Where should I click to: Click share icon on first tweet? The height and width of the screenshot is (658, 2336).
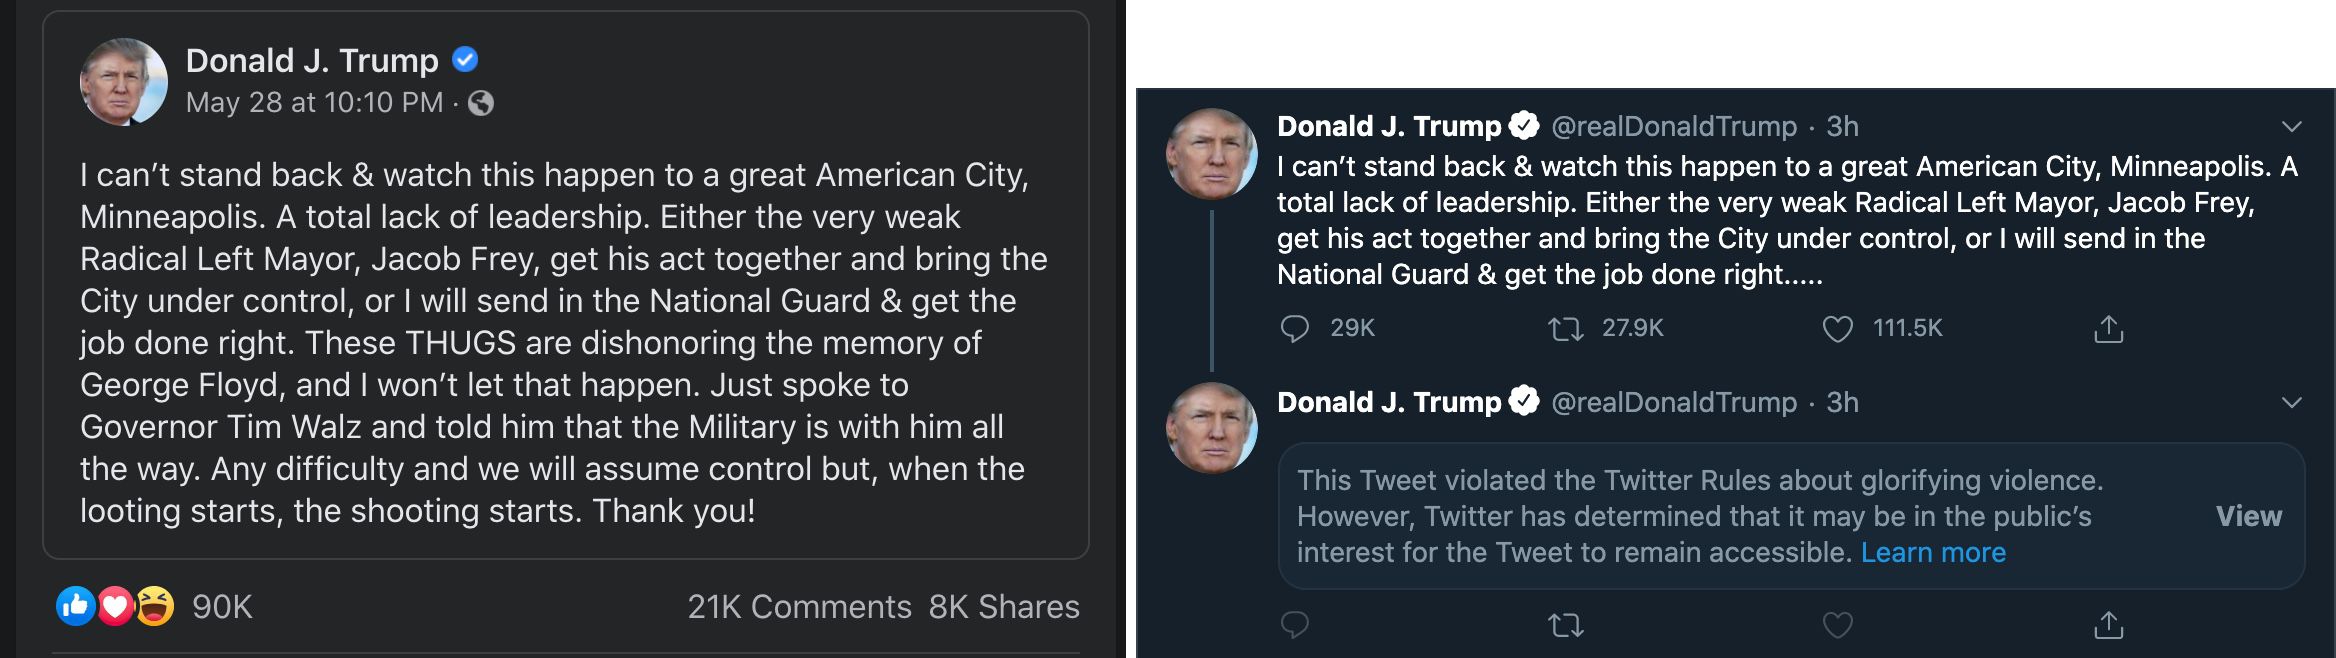pos(2108,328)
